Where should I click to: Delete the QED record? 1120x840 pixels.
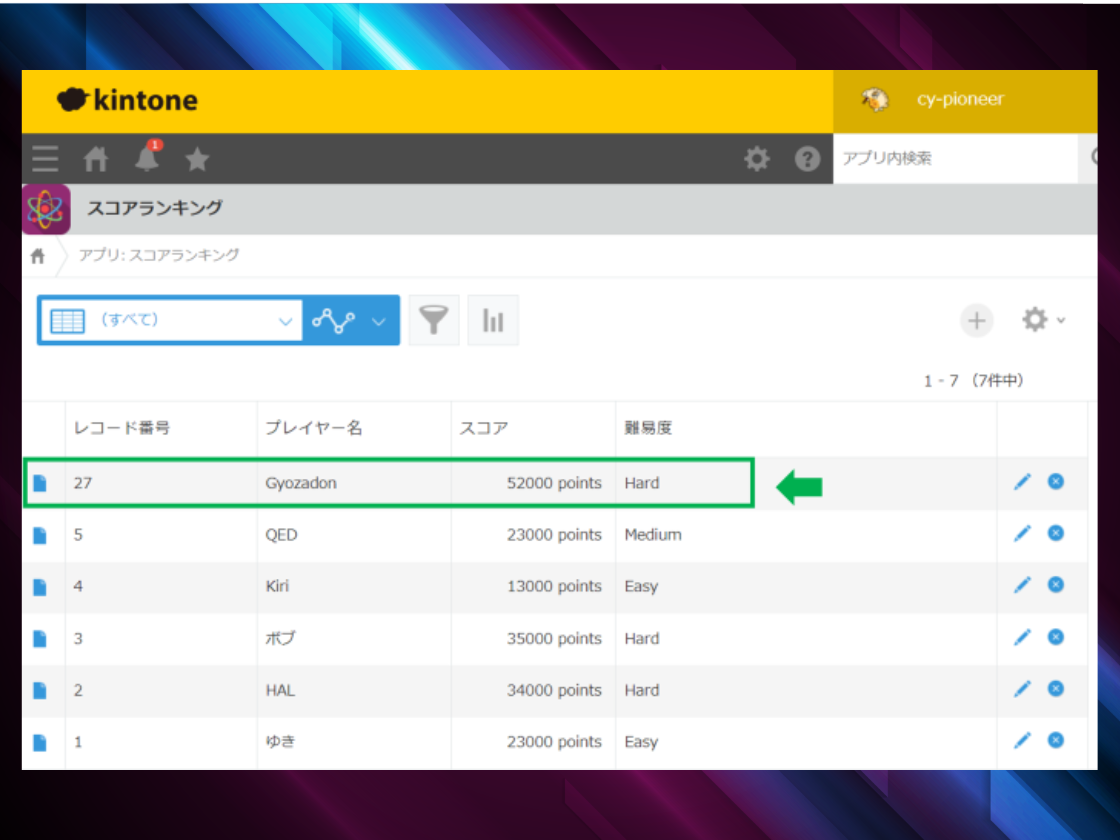click(1055, 534)
